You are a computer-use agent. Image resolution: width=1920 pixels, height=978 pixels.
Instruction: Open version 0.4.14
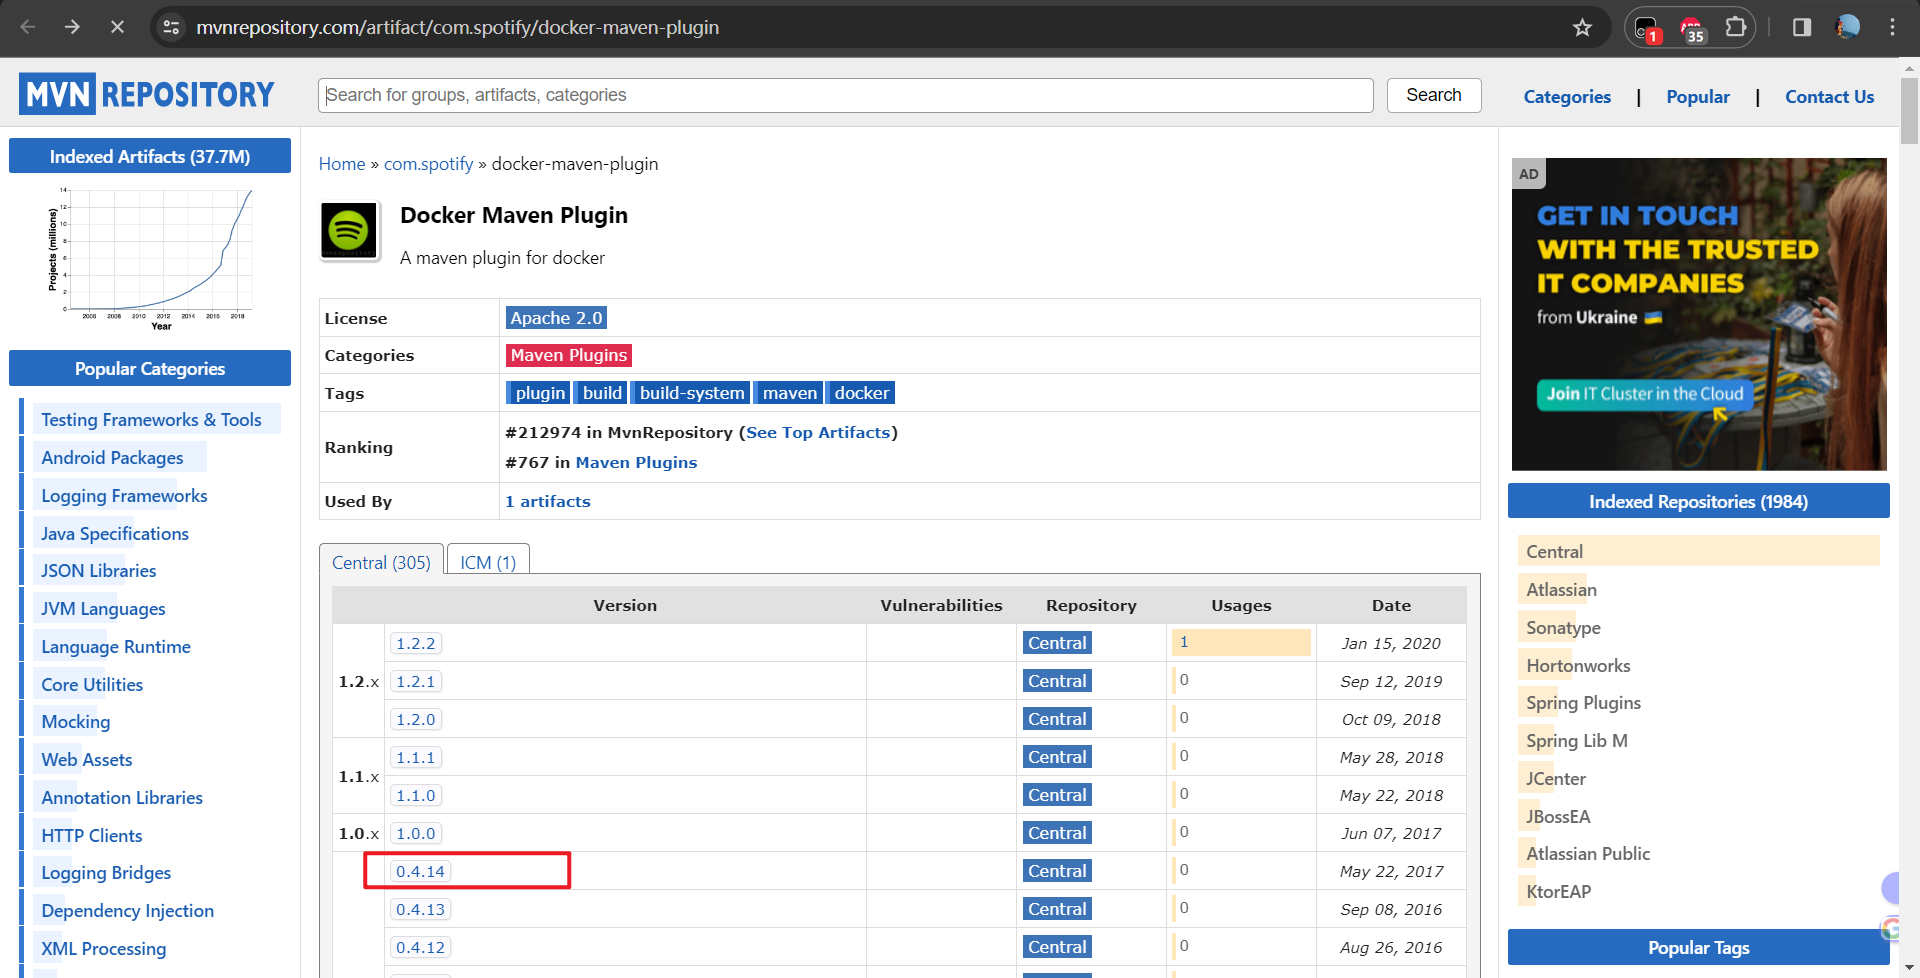pos(420,871)
